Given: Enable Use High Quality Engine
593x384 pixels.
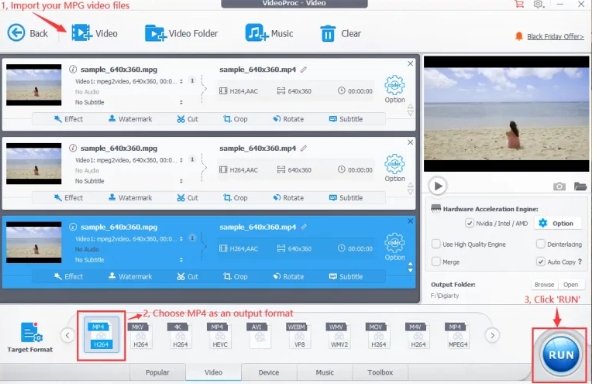Looking at the screenshot, I should point(436,244).
